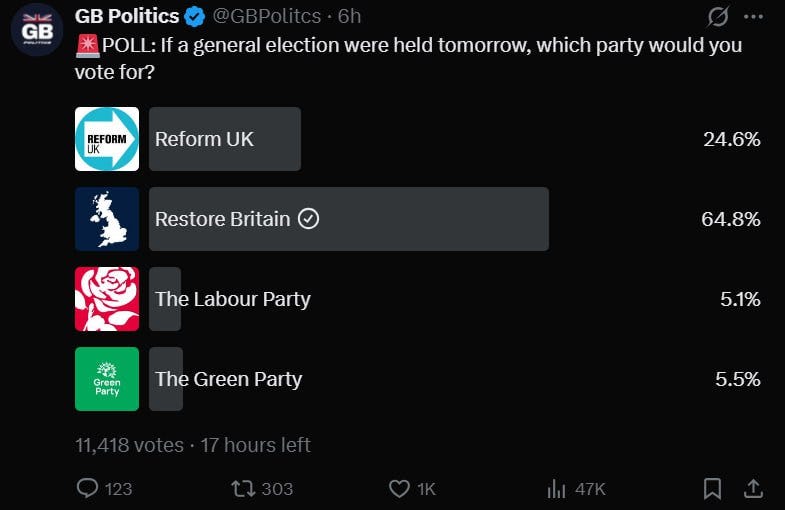
Task: Open GB Politics profile avatar
Action: click(x=38, y=29)
